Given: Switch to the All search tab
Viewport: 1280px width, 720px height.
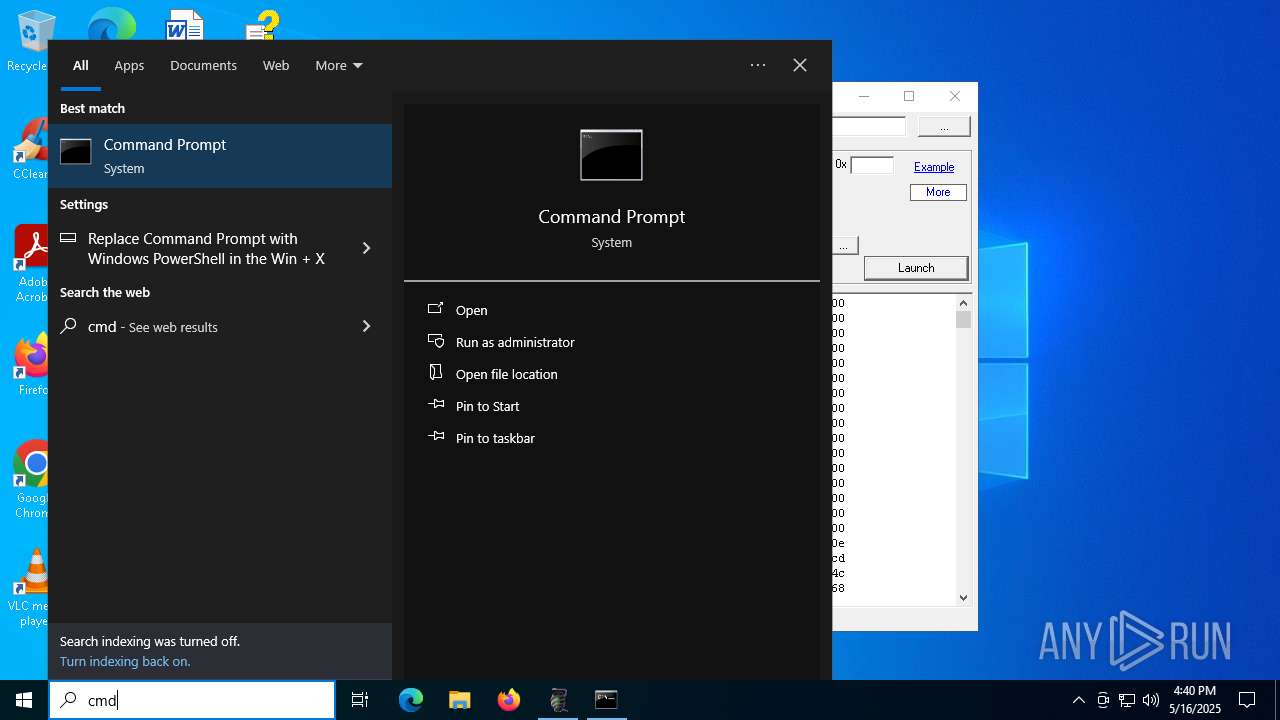Looking at the screenshot, I should [x=81, y=65].
